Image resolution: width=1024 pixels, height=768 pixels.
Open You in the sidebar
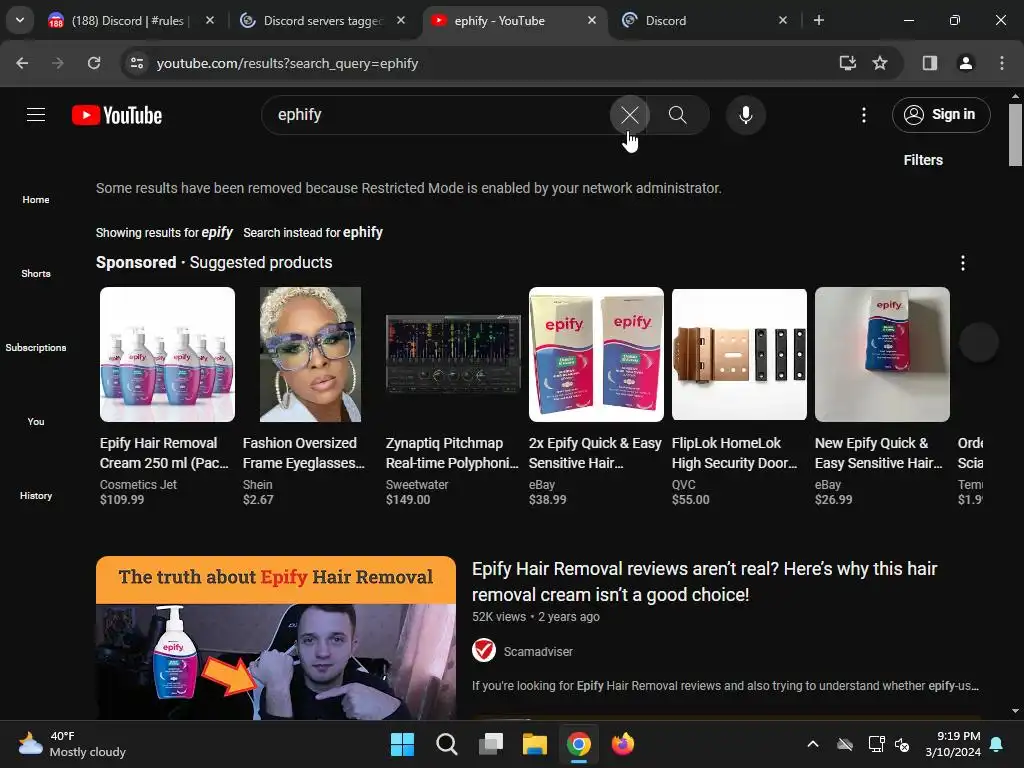tap(36, 422)
